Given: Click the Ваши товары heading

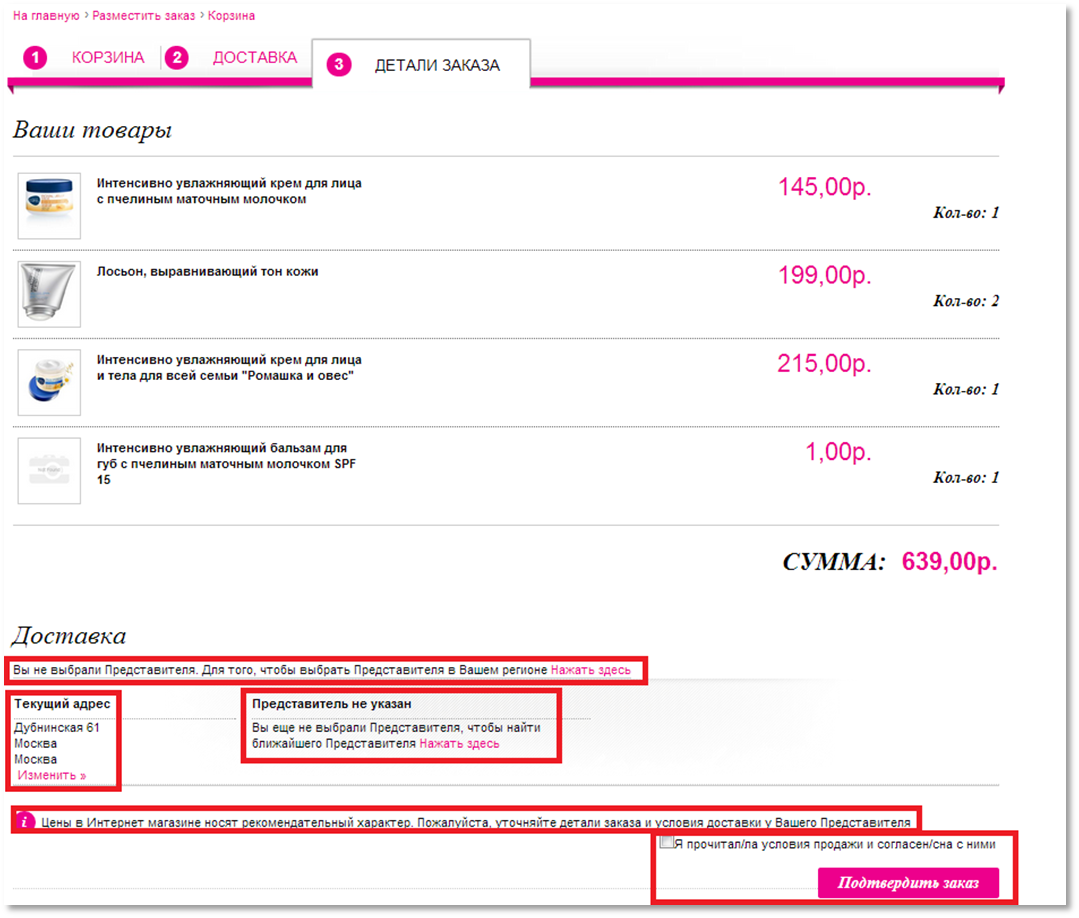Looking at the screenshot, I should point(92,130).
